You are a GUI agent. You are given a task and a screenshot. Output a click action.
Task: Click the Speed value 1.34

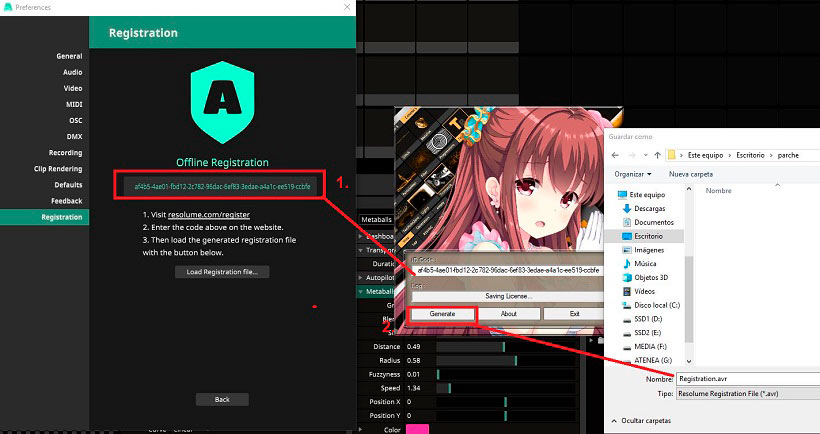click(x=414, y=388)
